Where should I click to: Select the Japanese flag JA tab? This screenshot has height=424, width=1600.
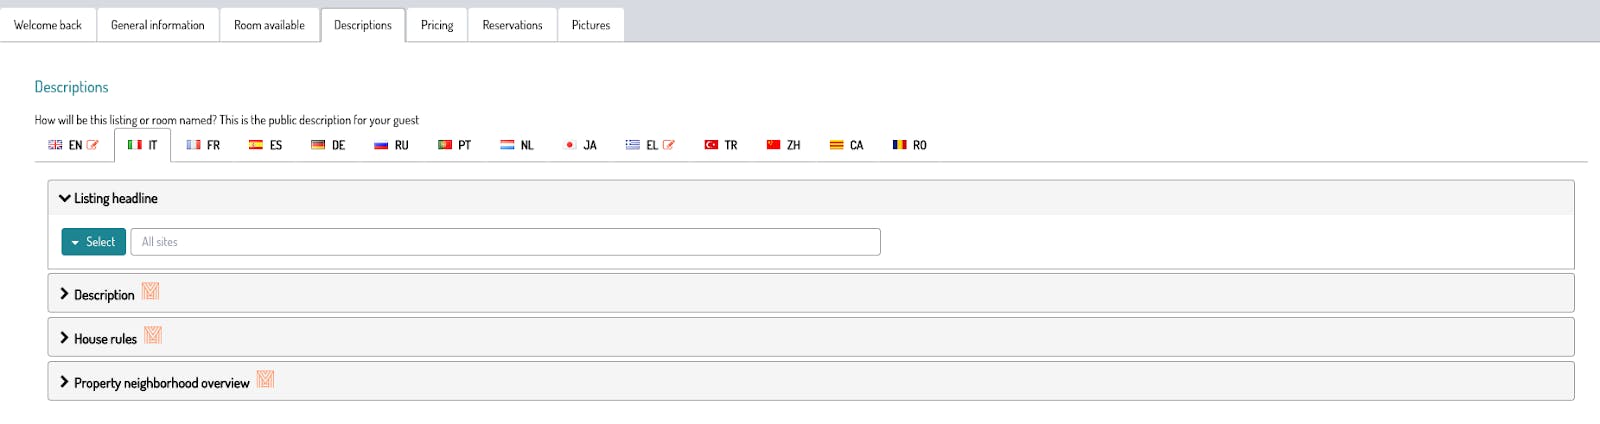(580, 145)
